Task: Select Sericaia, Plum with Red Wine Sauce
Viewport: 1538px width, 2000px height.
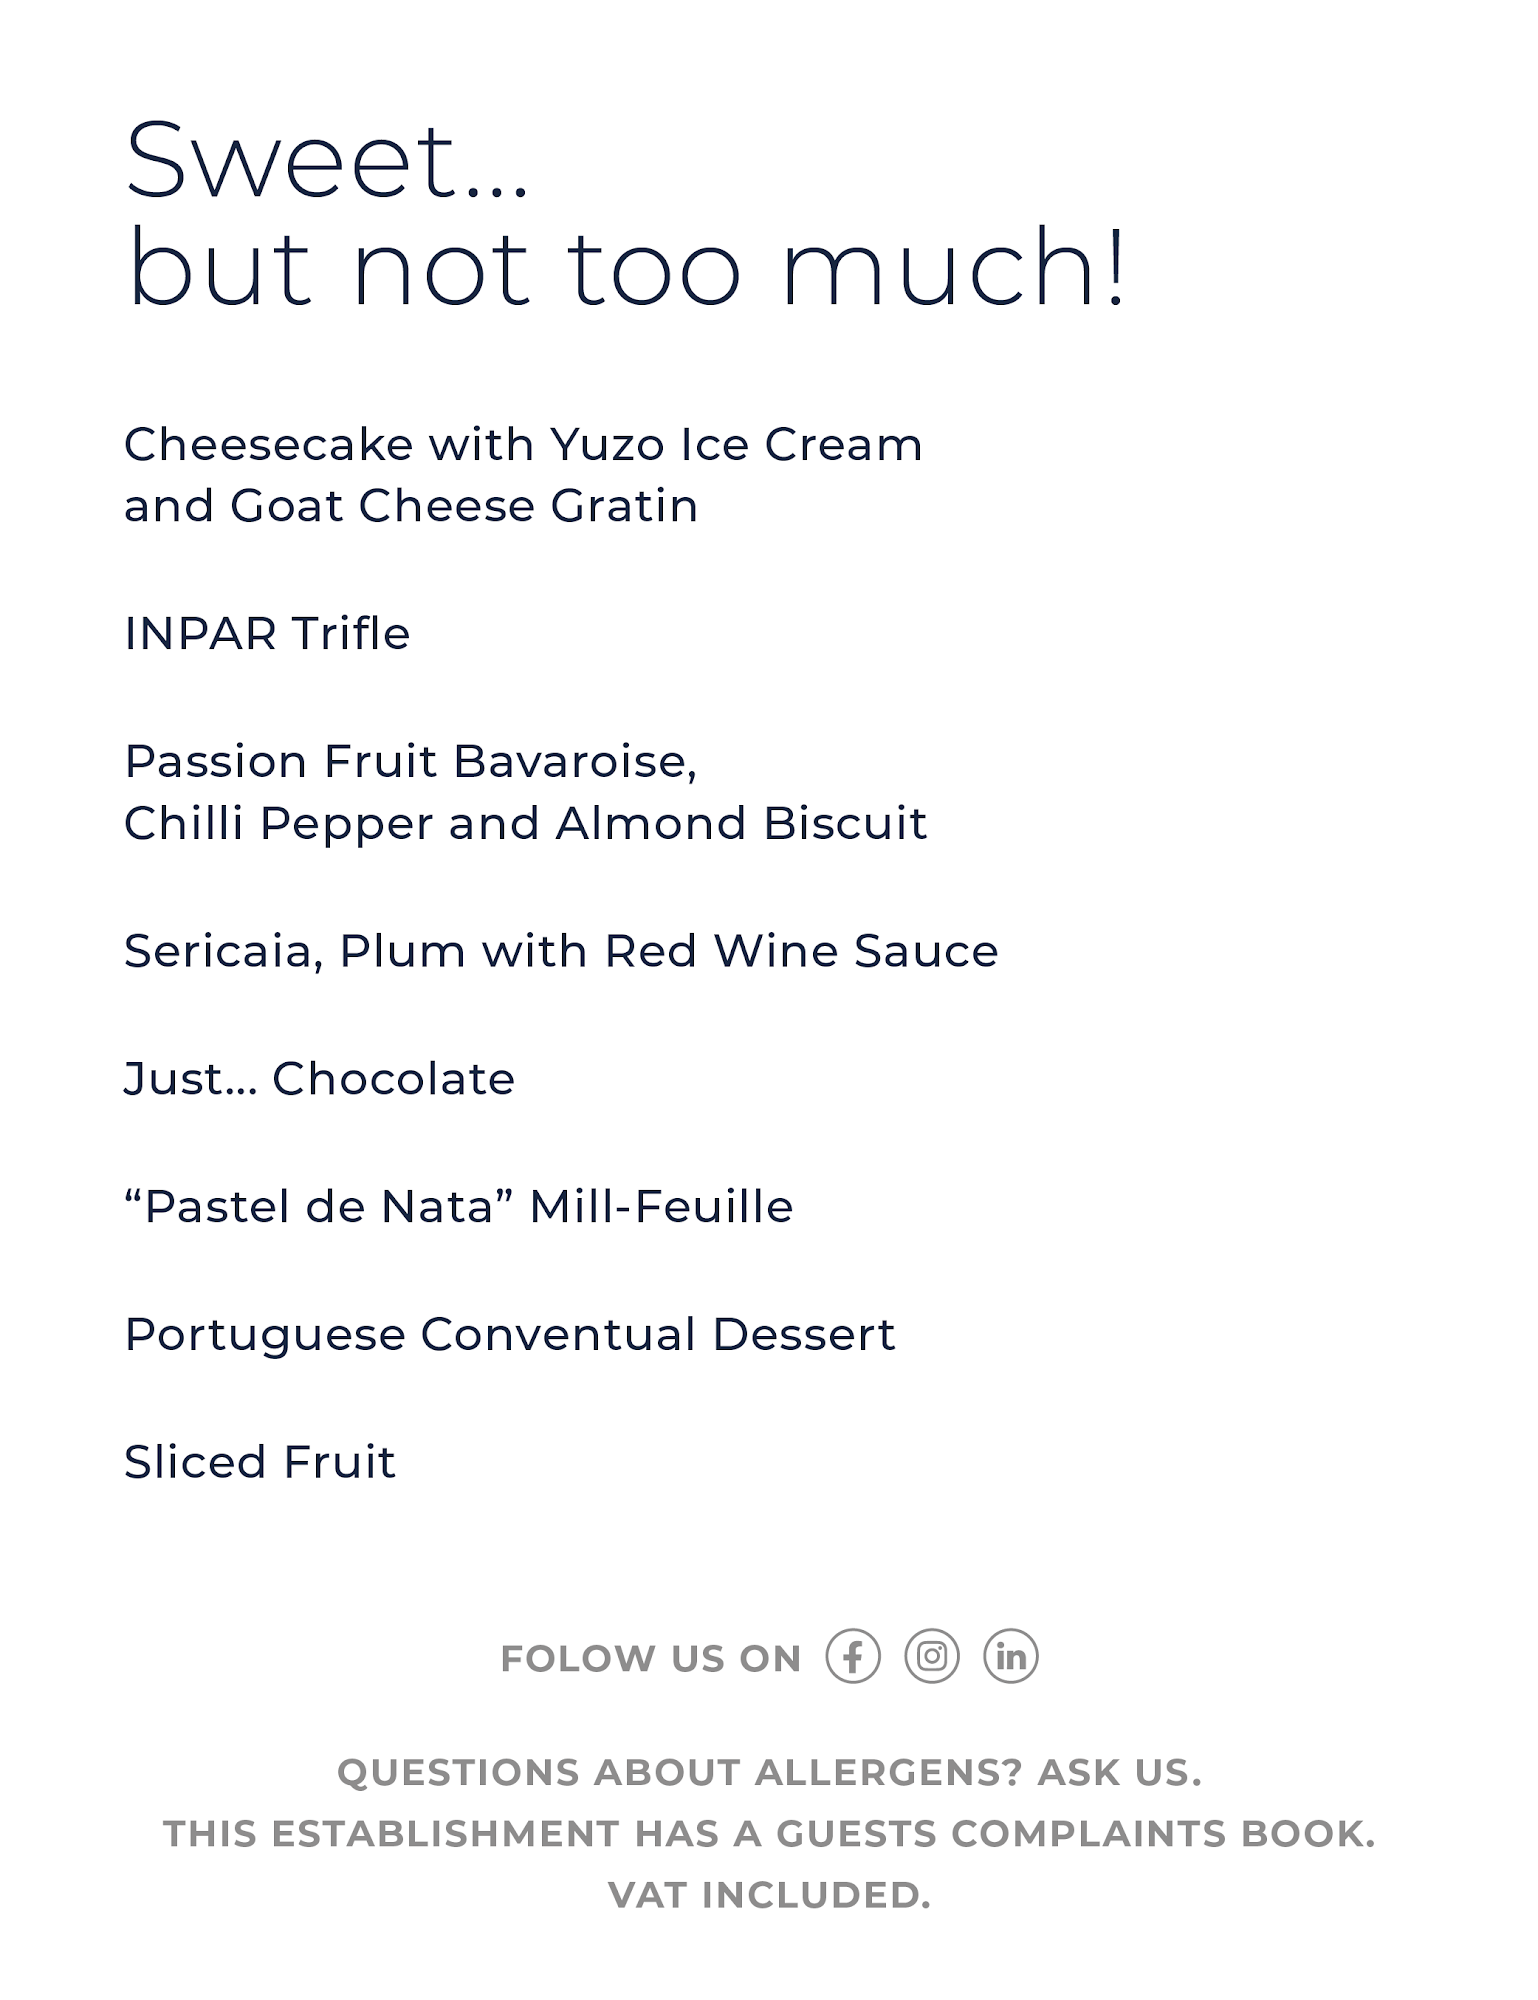Action: pos(560,951)
